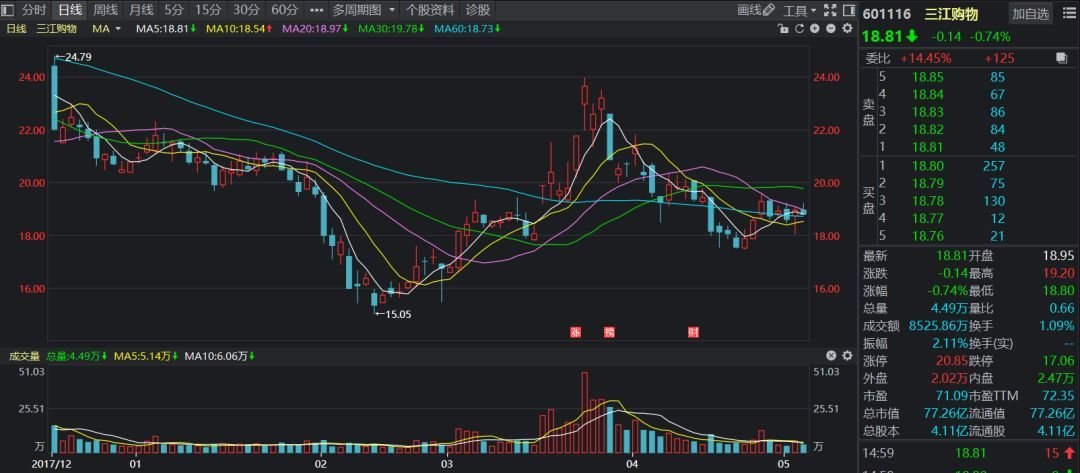Select sell level 5 price 18.85
Image resolution: width=1080 pixels, height=473 pixels.
[928, 77]
